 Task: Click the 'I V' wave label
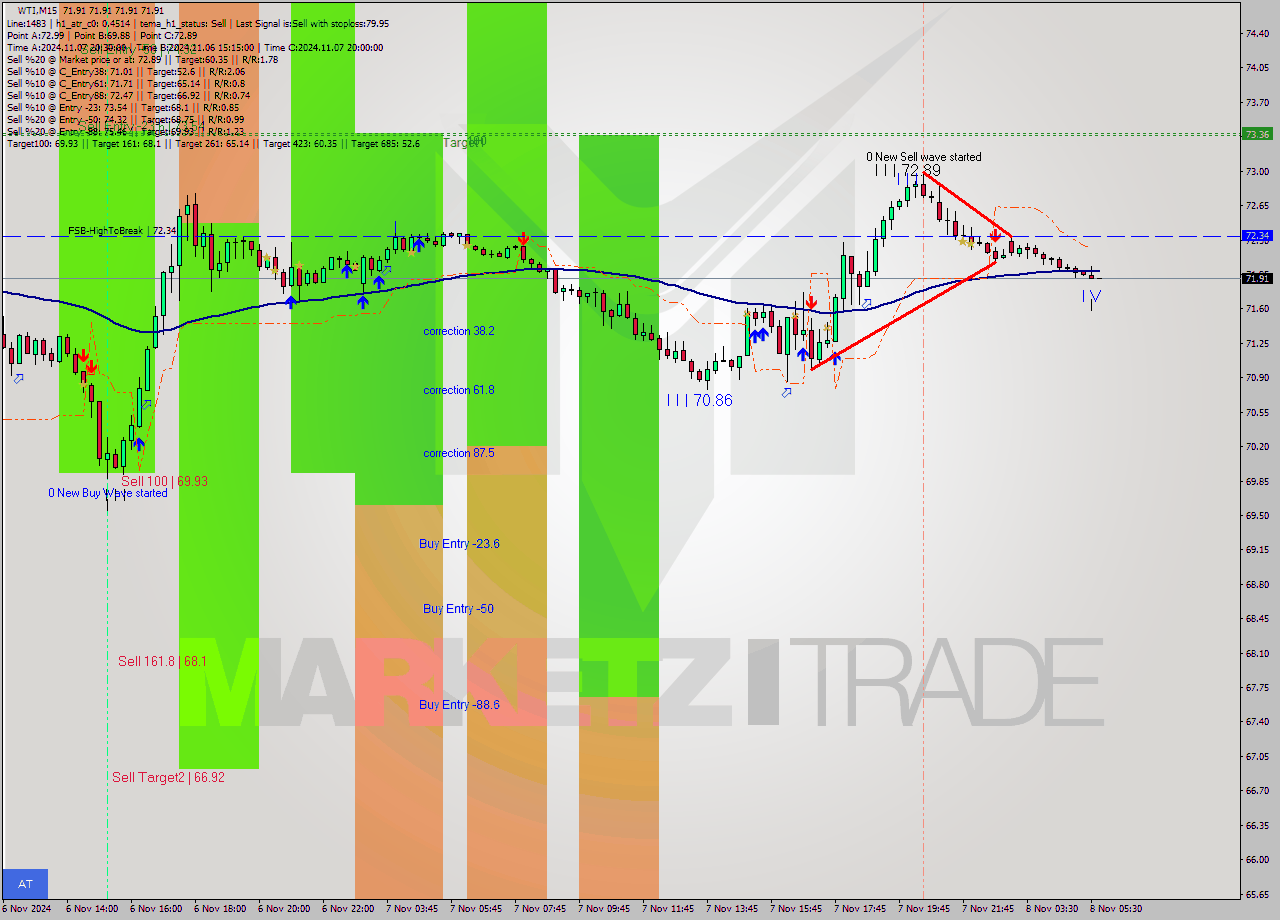(1091, 297)
